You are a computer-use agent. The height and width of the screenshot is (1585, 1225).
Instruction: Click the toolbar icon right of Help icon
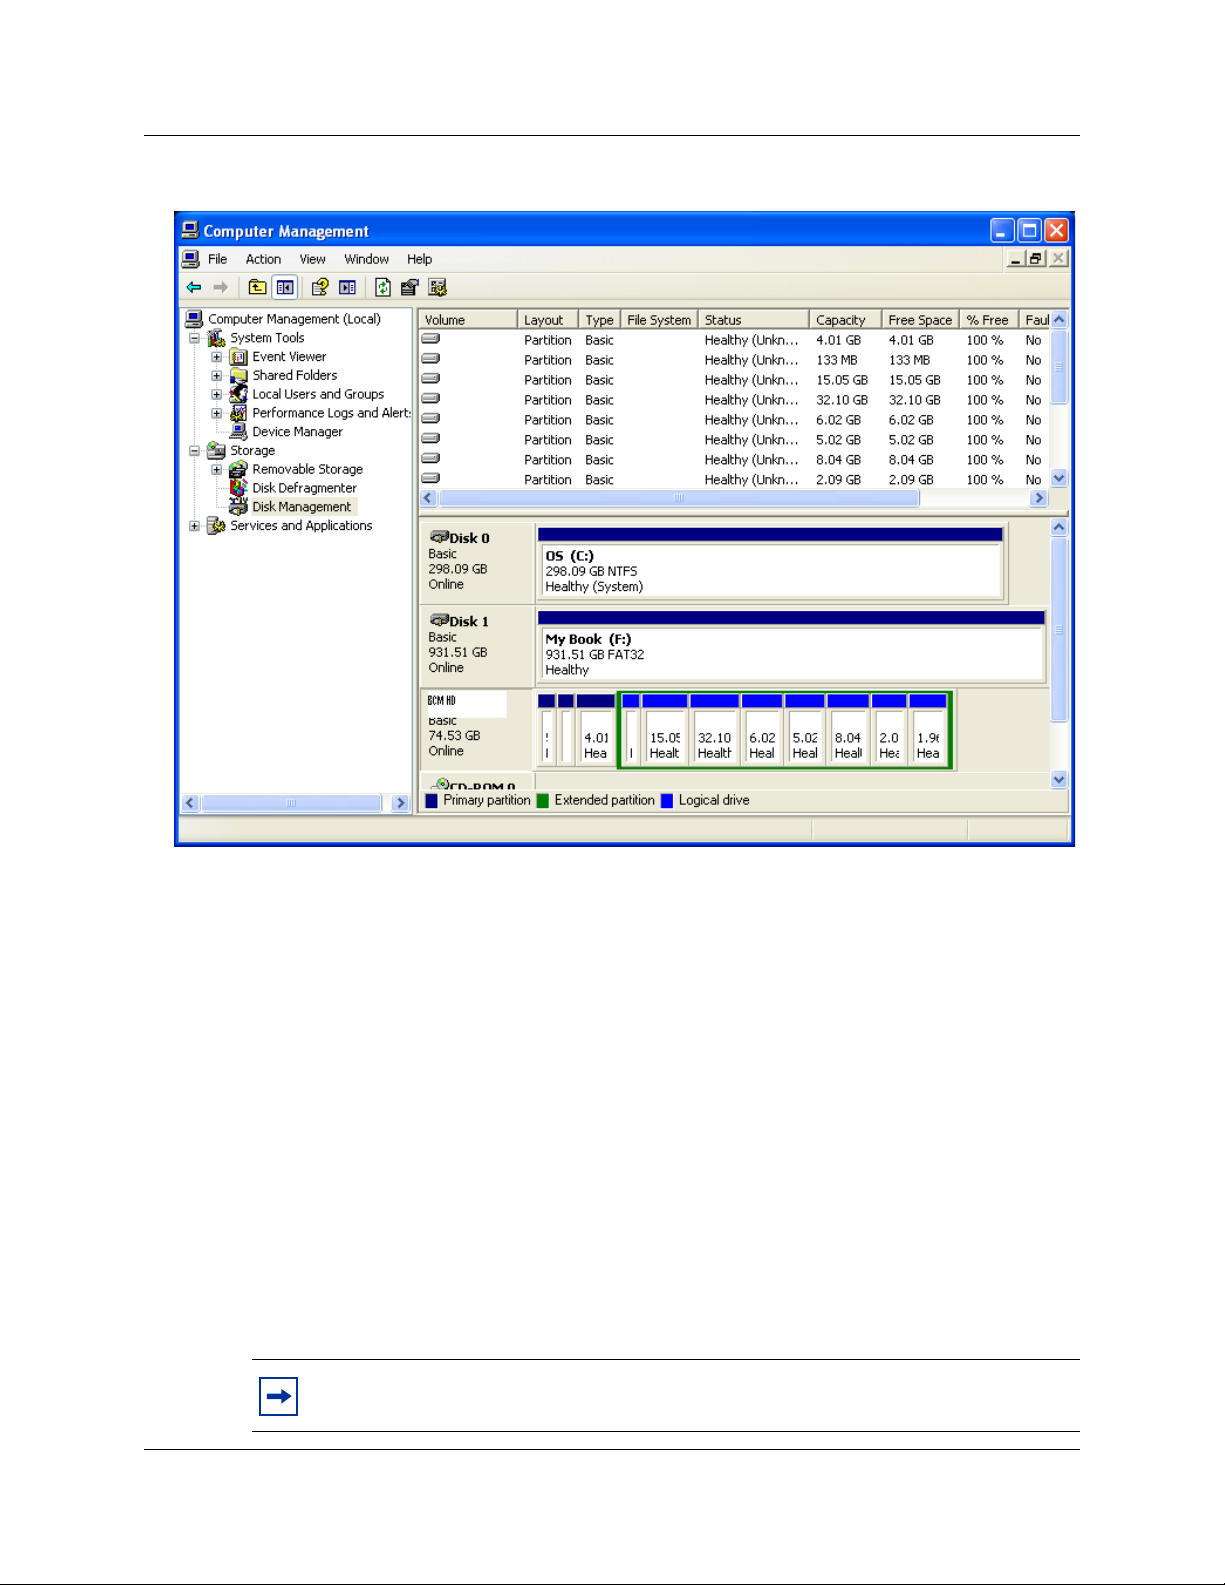347,288
